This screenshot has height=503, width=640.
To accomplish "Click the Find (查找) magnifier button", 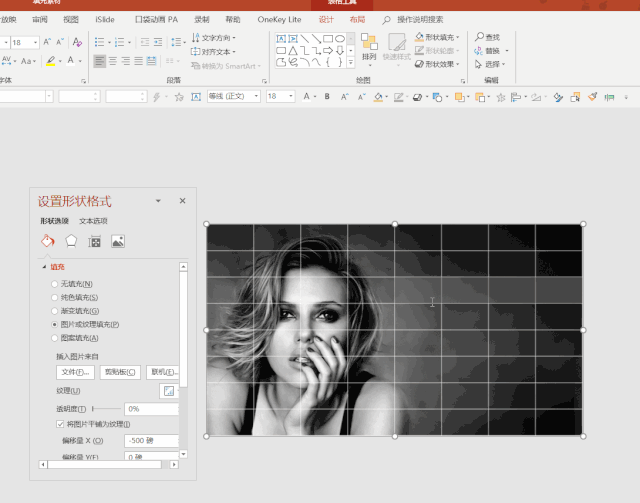I will 487,37.
